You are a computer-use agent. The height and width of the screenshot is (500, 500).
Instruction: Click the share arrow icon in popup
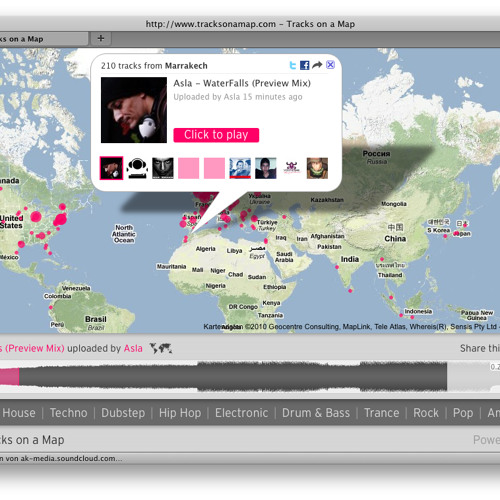tap(317, 65)
